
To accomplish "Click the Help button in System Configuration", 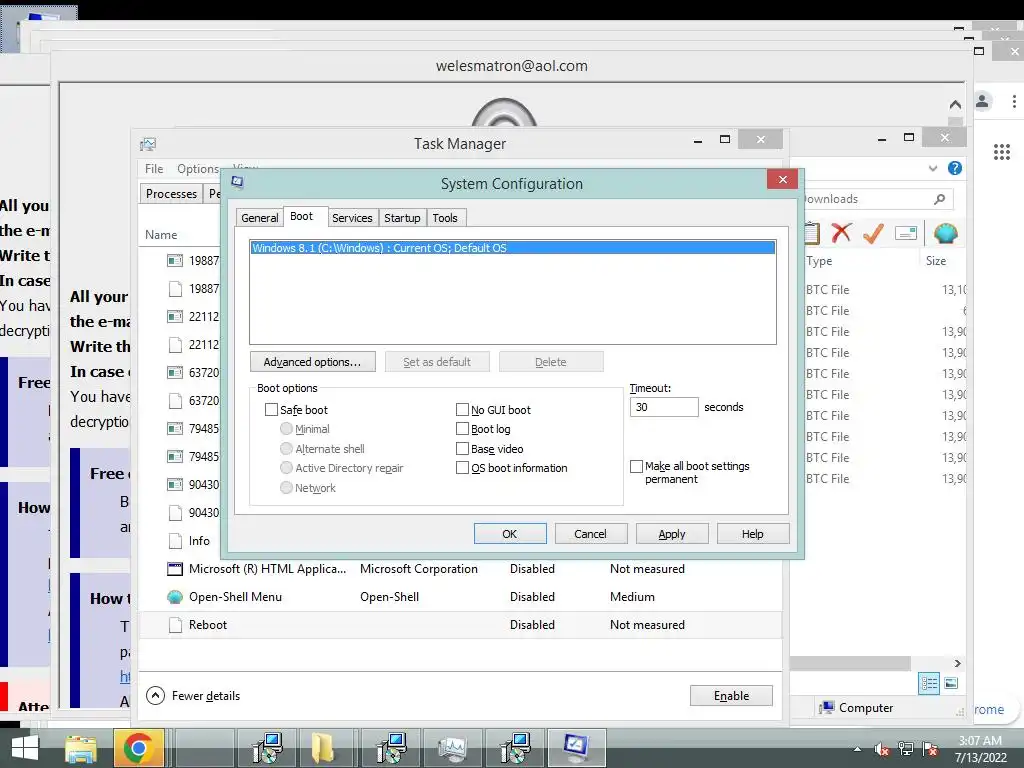I will pyautogui.click(x=753, y=534).
